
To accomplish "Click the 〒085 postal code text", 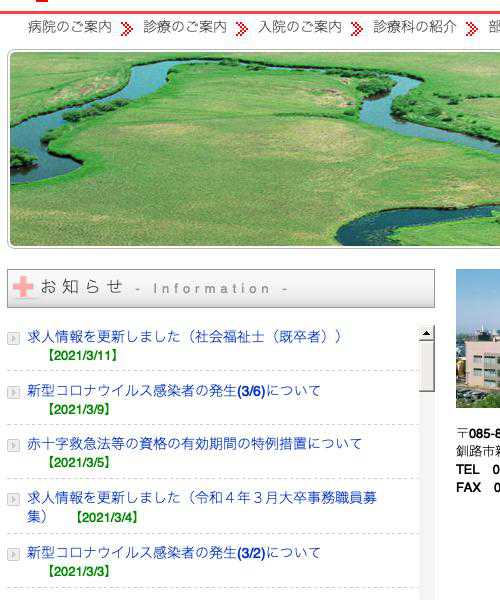I will [478, 434].
